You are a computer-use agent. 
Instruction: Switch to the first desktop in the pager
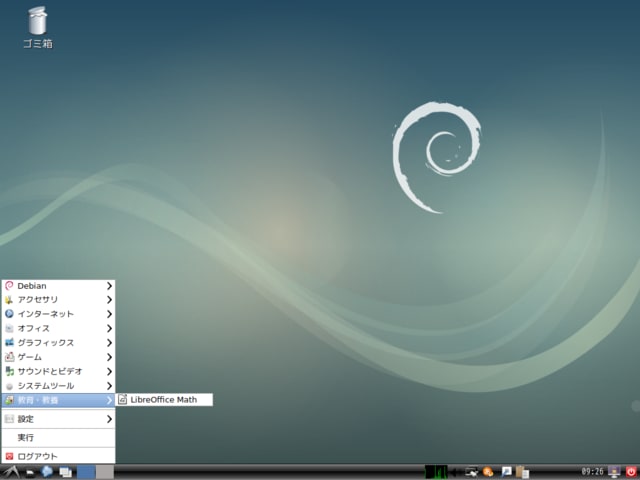86,472
